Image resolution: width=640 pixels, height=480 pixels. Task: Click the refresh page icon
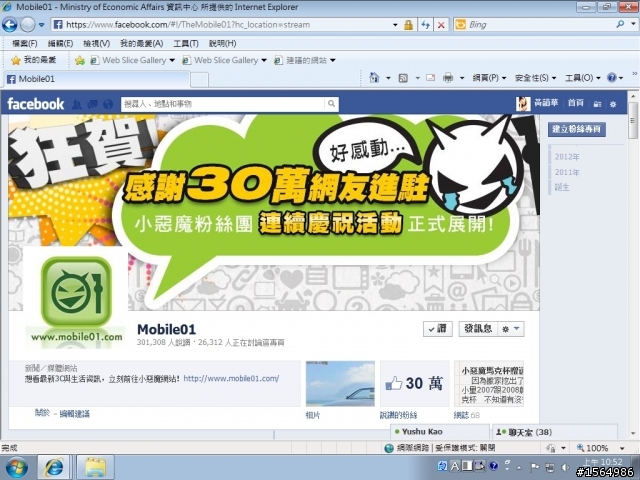[426, 25]
